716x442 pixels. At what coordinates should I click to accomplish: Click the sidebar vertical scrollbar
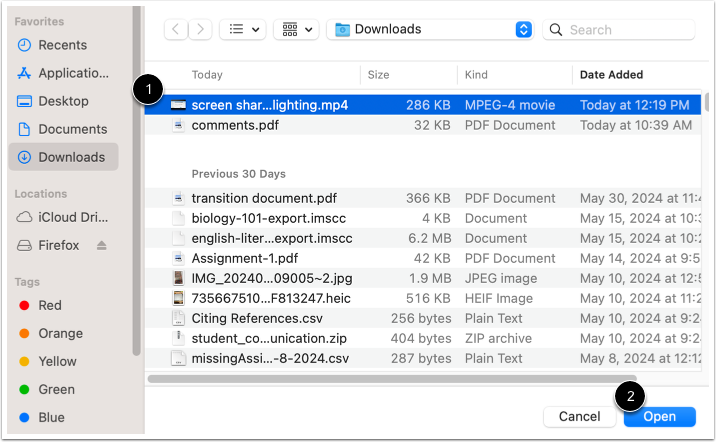pyautogui.click(x=136, y=180)
